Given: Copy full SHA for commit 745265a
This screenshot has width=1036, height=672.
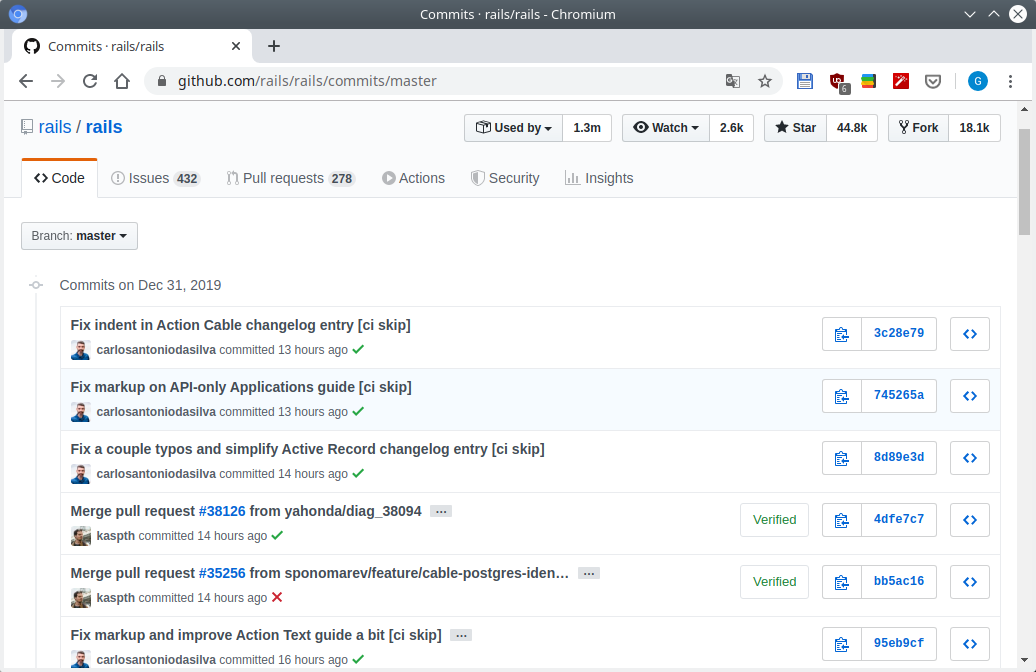Looking at the screenshot, I should (x=842, y=396).
